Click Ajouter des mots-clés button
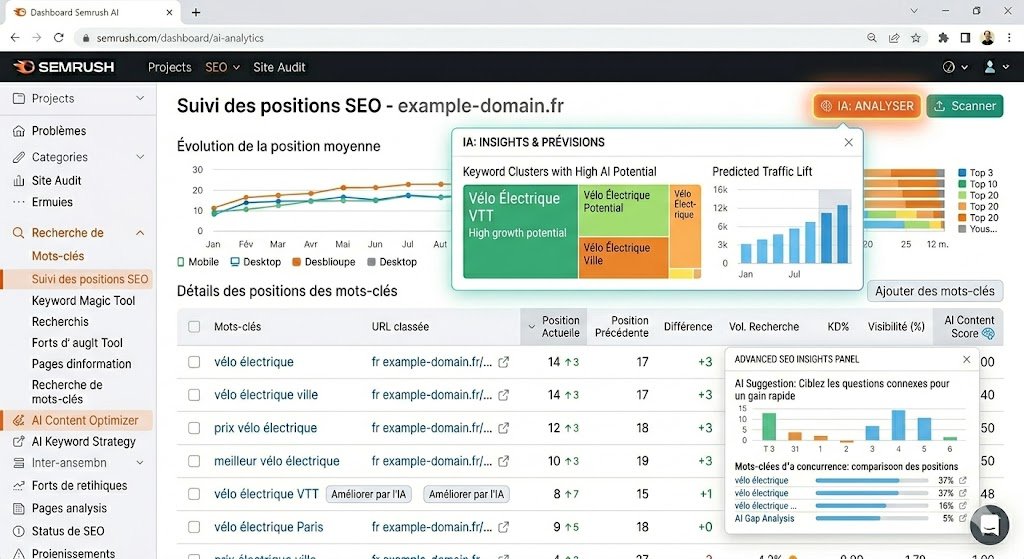The image size is (1024, 559). pos(935,291)
